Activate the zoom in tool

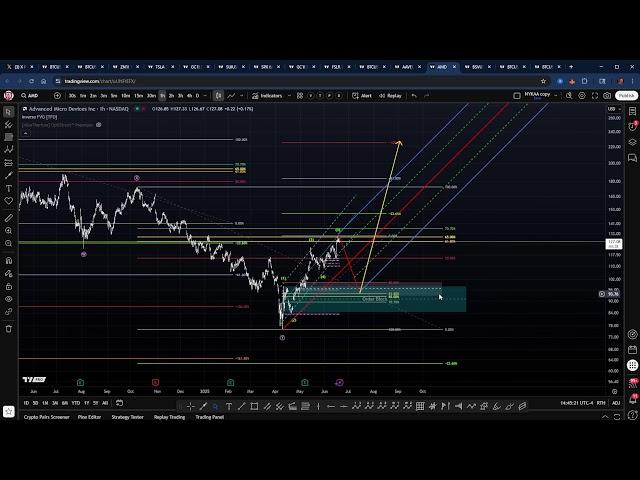pos(9,231)
